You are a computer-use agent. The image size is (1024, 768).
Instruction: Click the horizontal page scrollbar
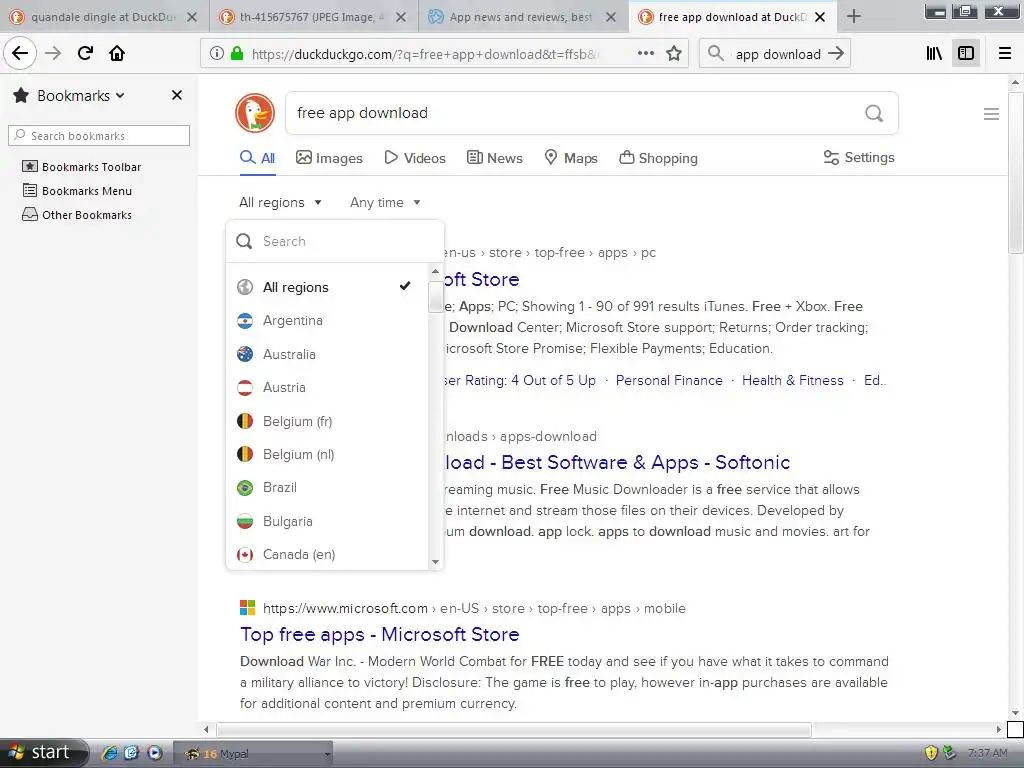(x=513, y=729)
